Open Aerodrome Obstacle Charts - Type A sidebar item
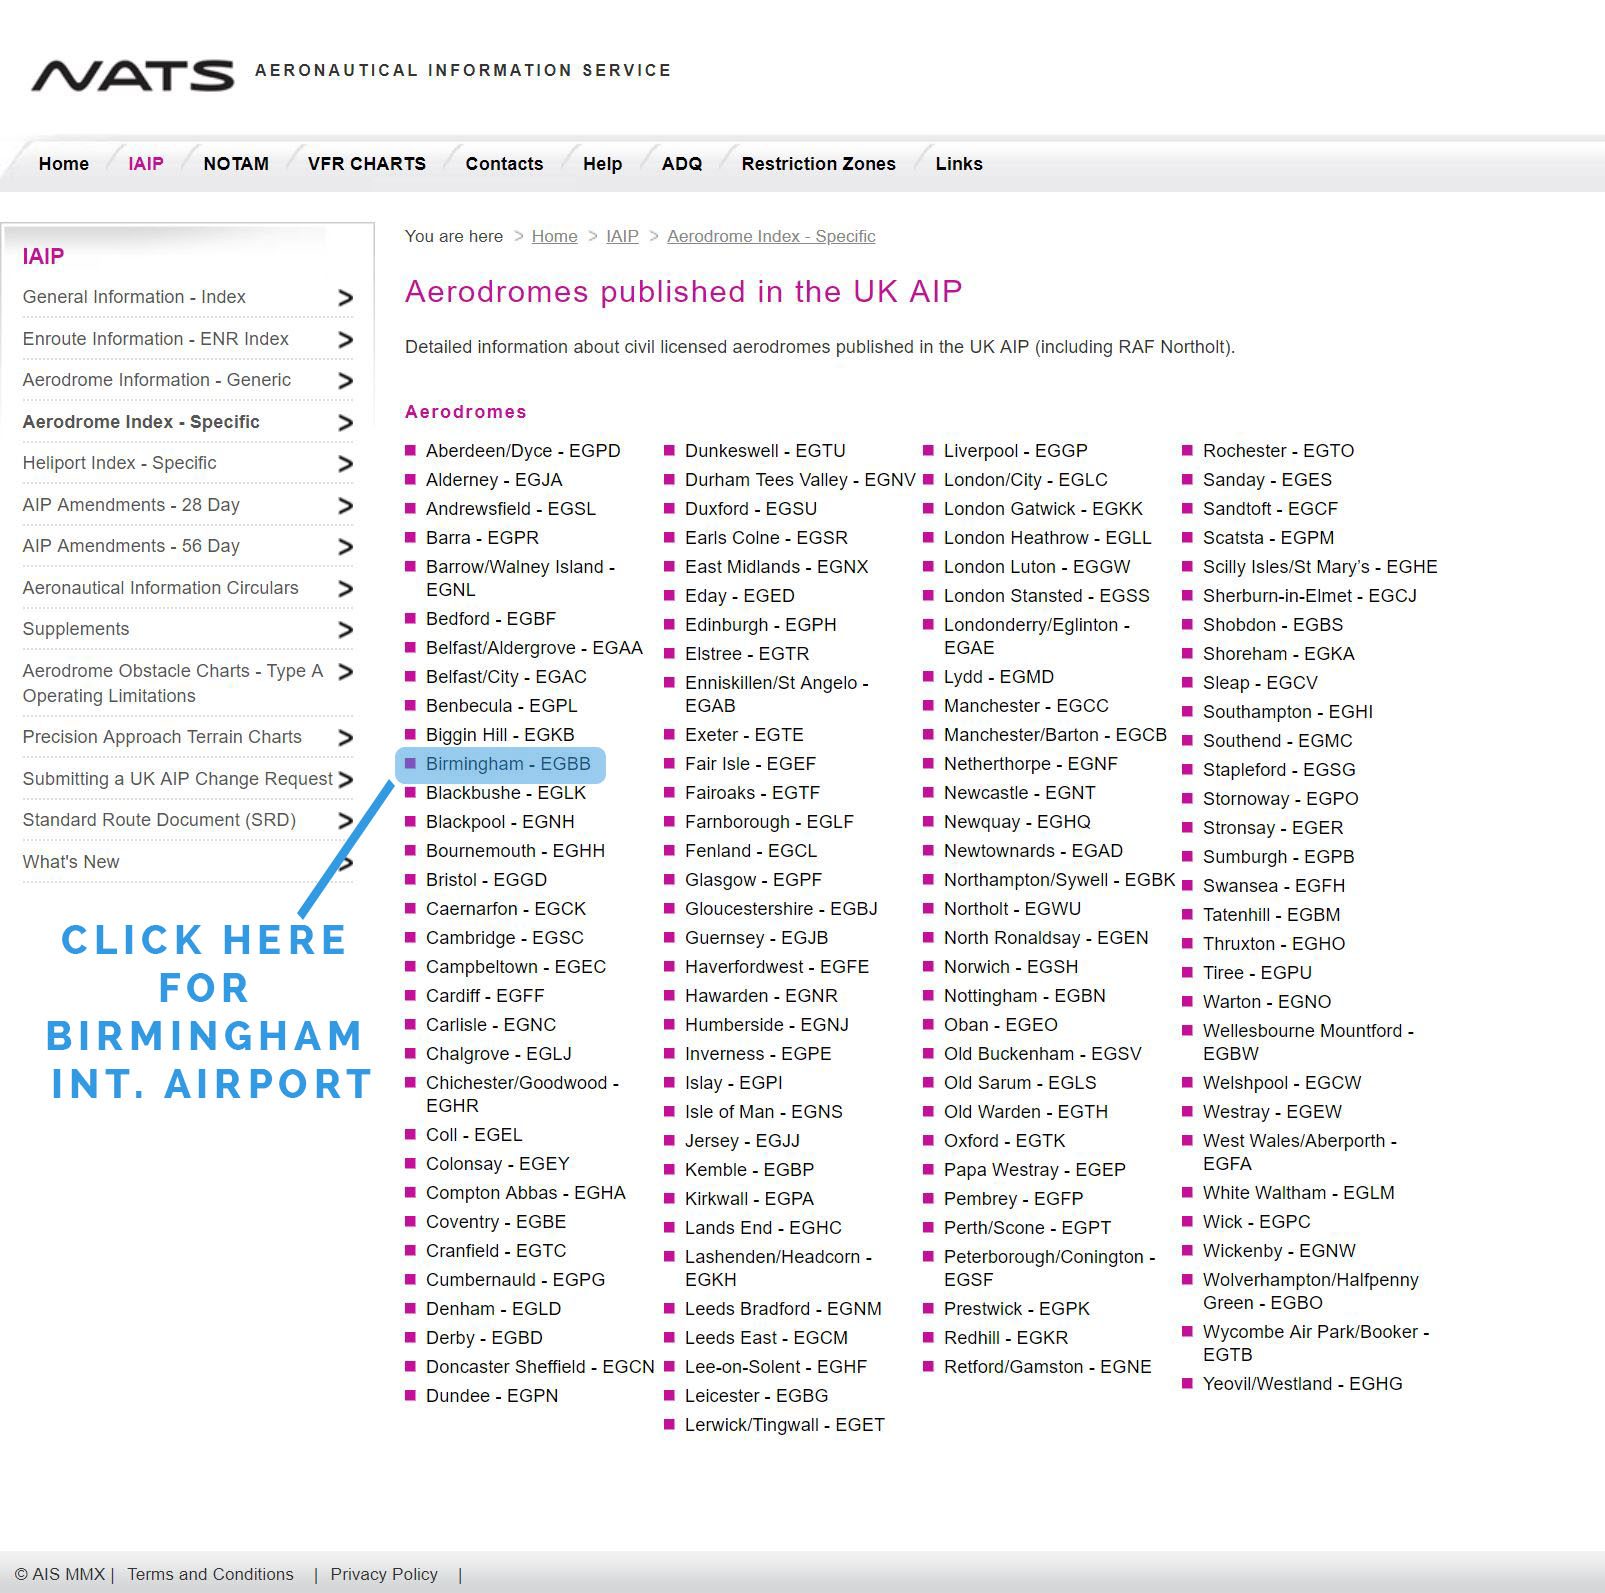Image resolution: width=1605 pixels, height=1593 pixels. (x=173, y=683)
